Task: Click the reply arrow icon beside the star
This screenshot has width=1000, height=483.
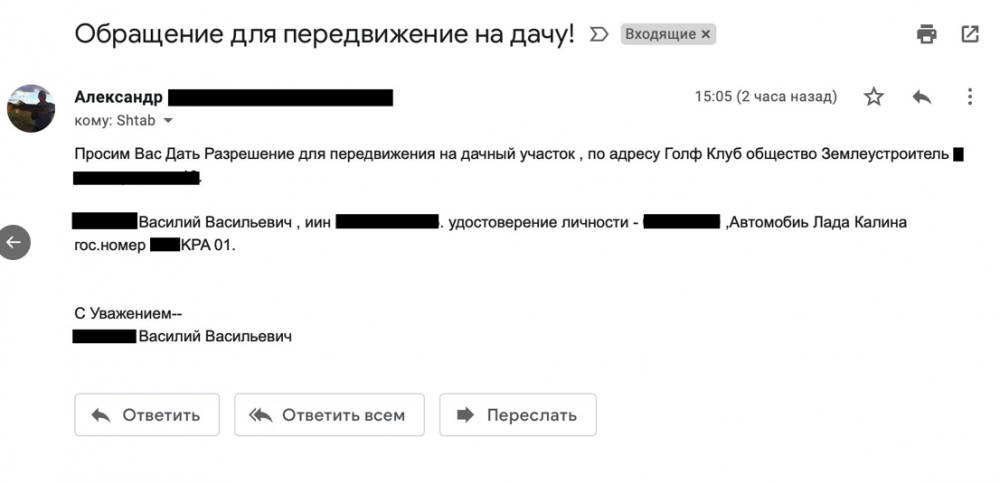Action: tap(922, 97)
